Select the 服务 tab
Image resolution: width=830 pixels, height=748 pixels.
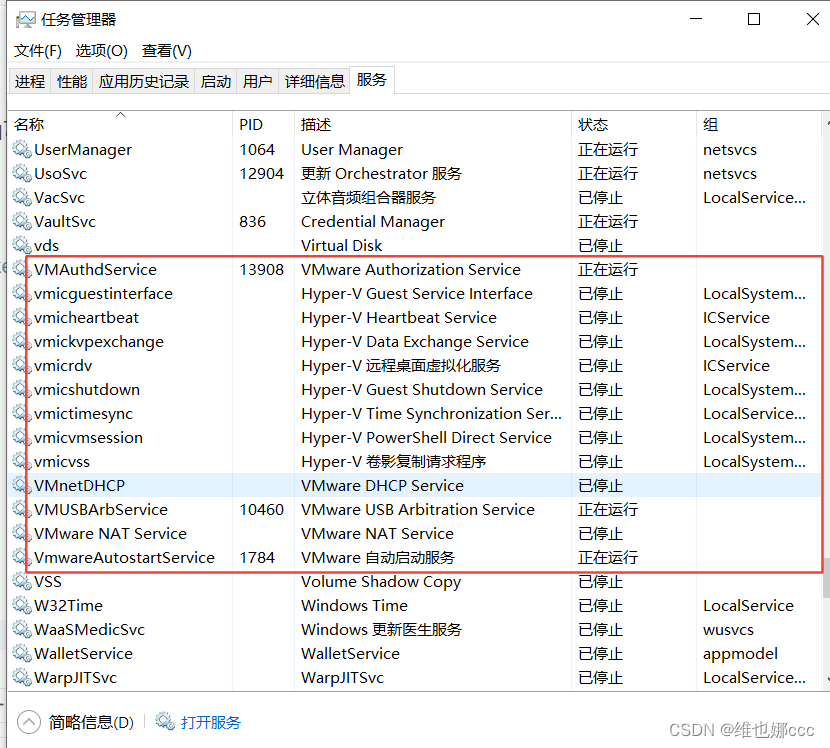pos(372,80)
